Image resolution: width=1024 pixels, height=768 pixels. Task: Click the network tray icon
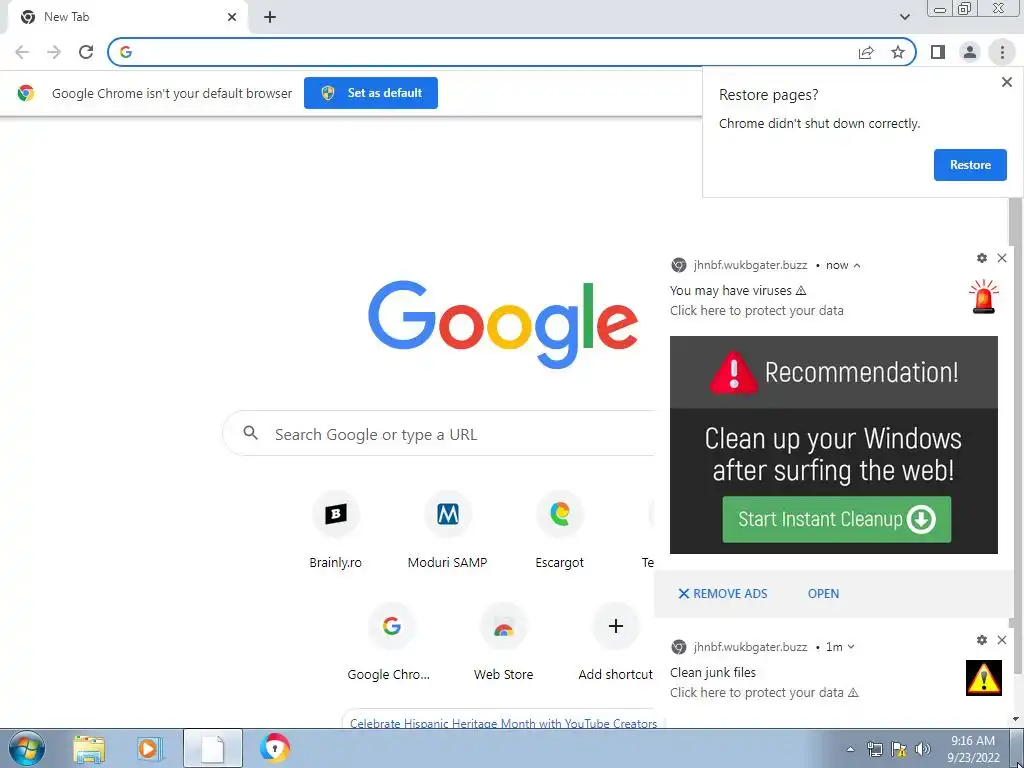tap(874, 749)
